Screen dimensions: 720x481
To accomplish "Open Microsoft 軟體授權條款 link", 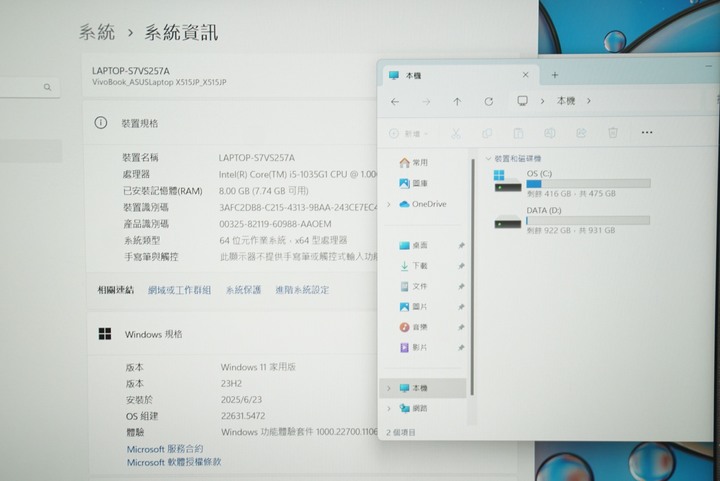I will 174,462.
